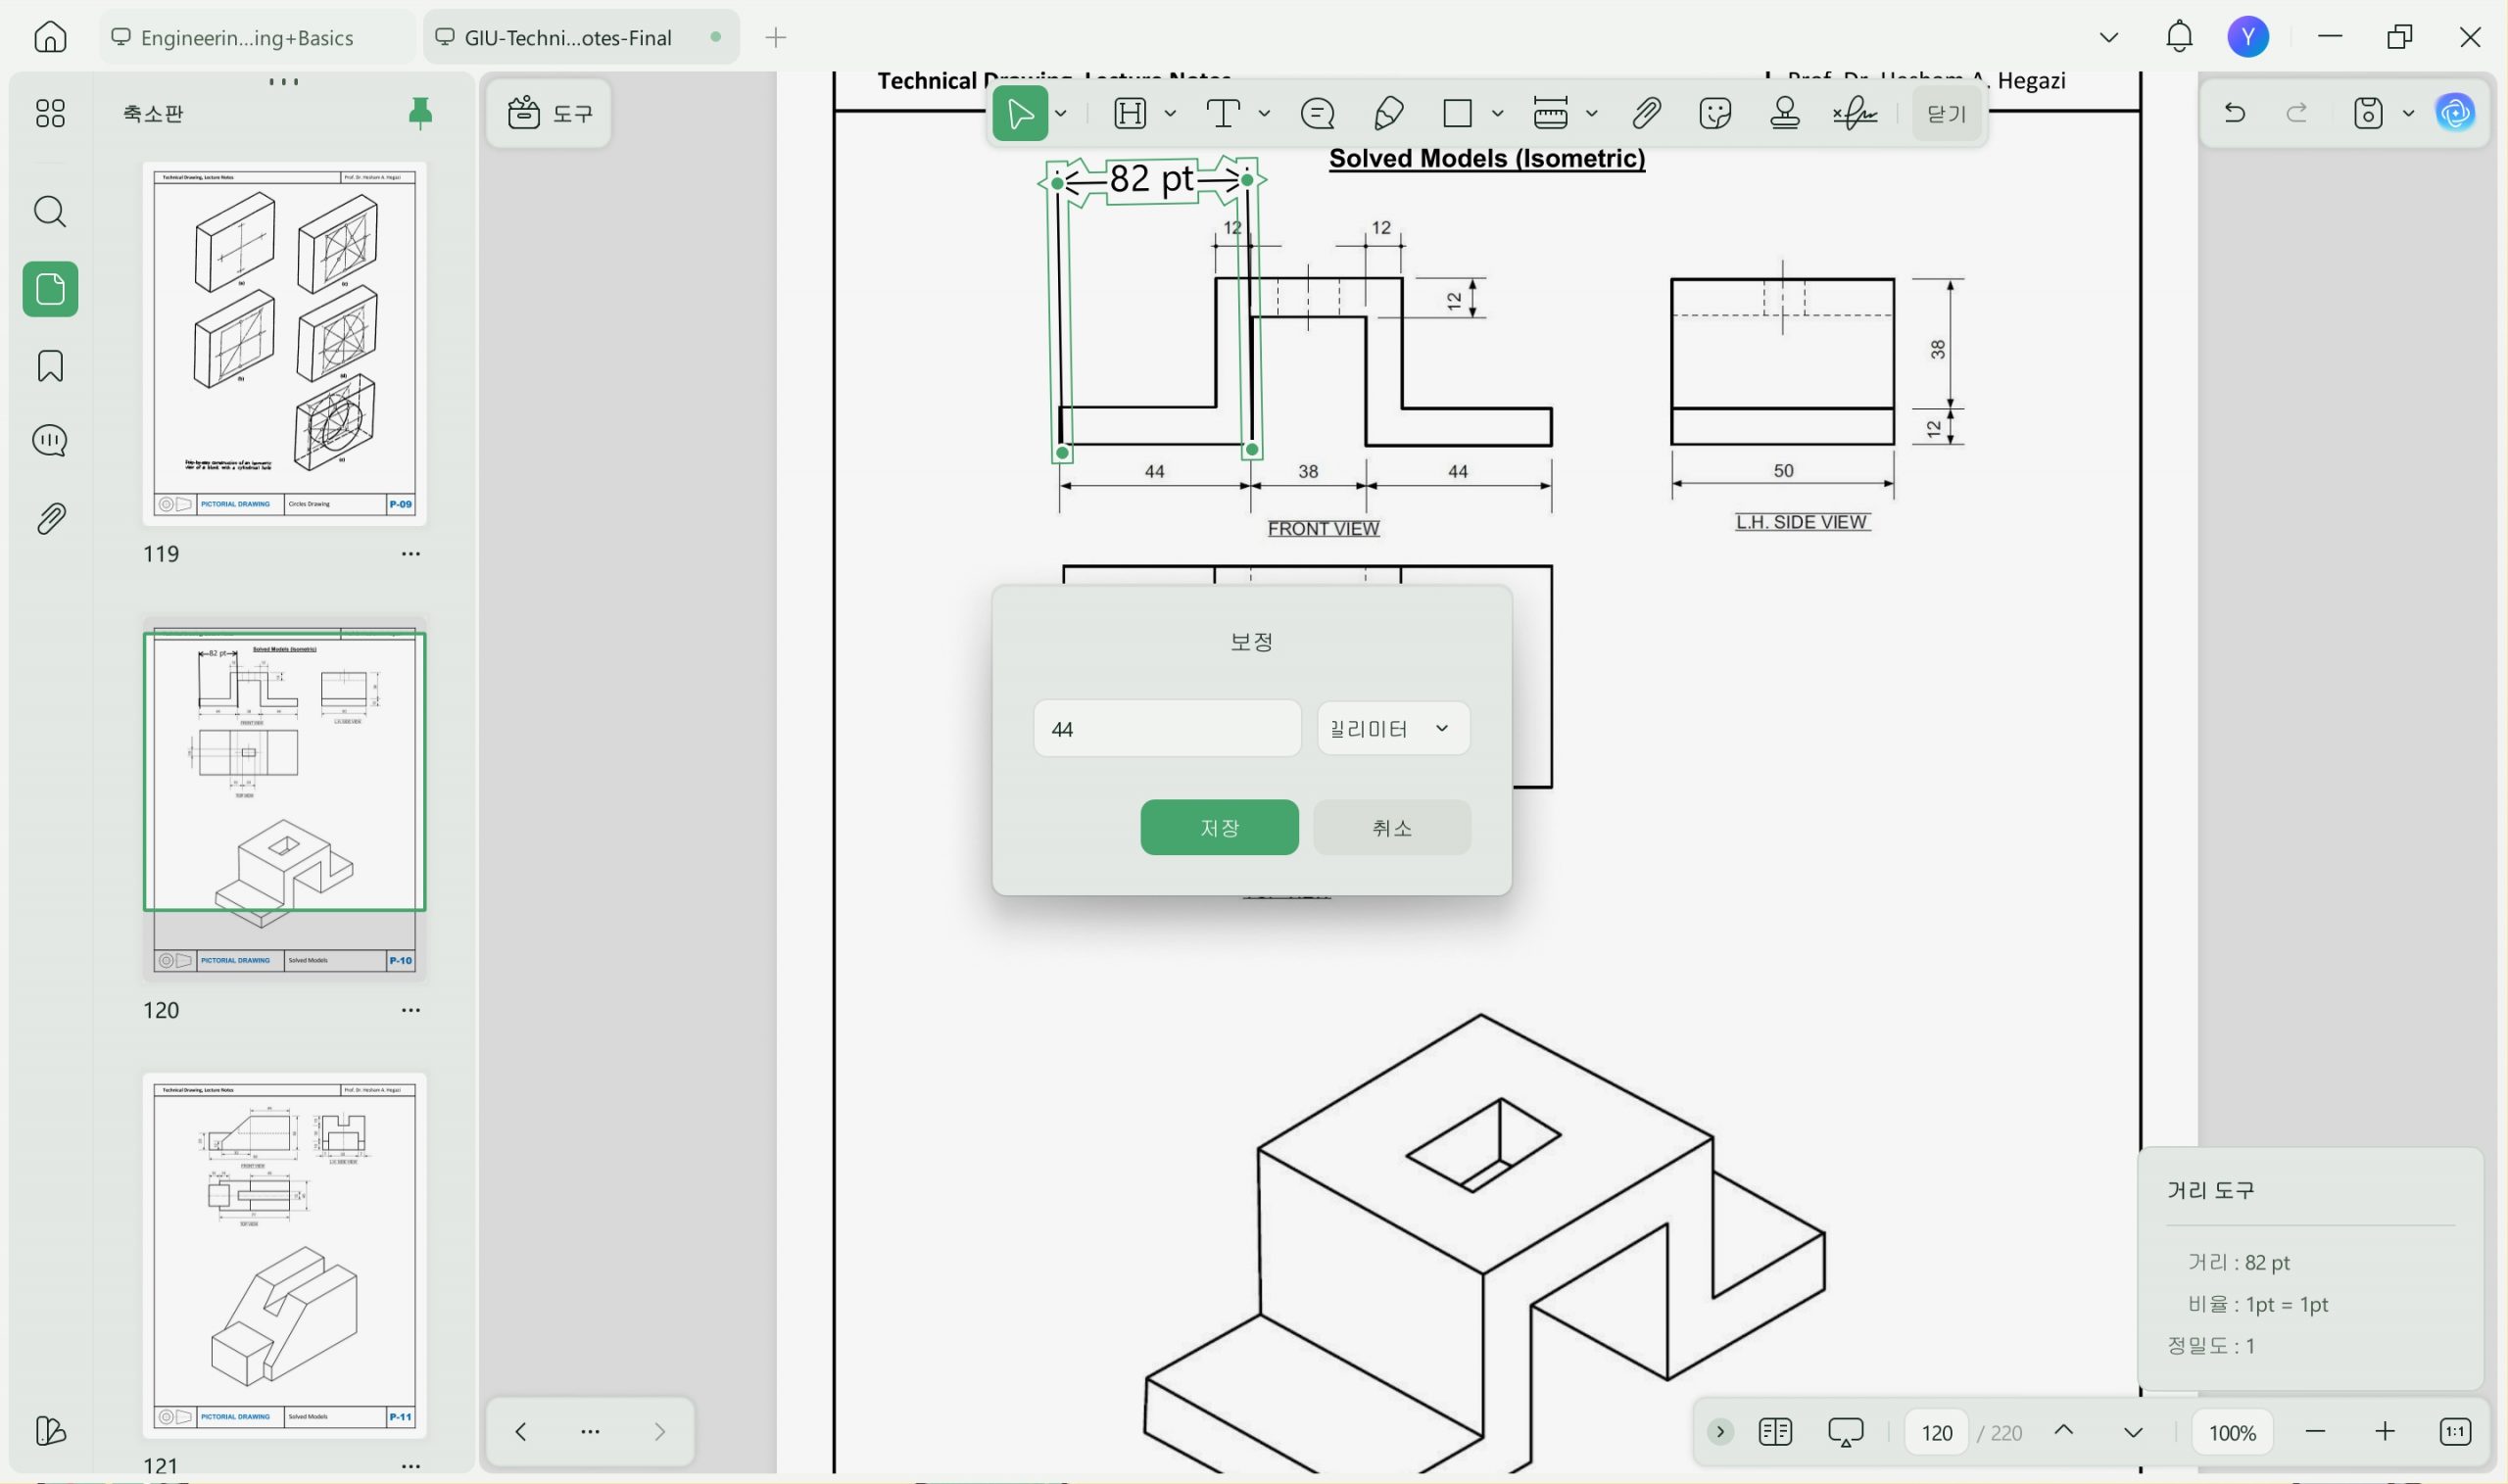Open the search sidebar icon

click(50, 212)
